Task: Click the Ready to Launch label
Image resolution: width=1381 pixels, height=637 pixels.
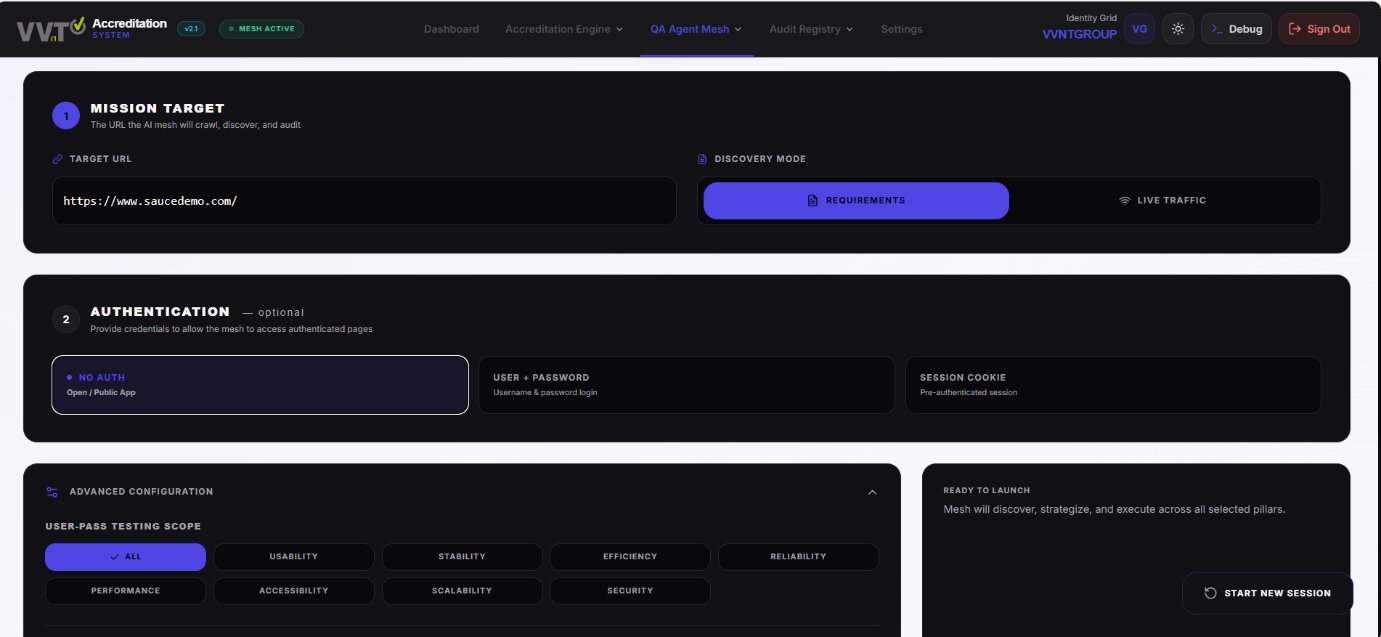Action: pos(987,491)
